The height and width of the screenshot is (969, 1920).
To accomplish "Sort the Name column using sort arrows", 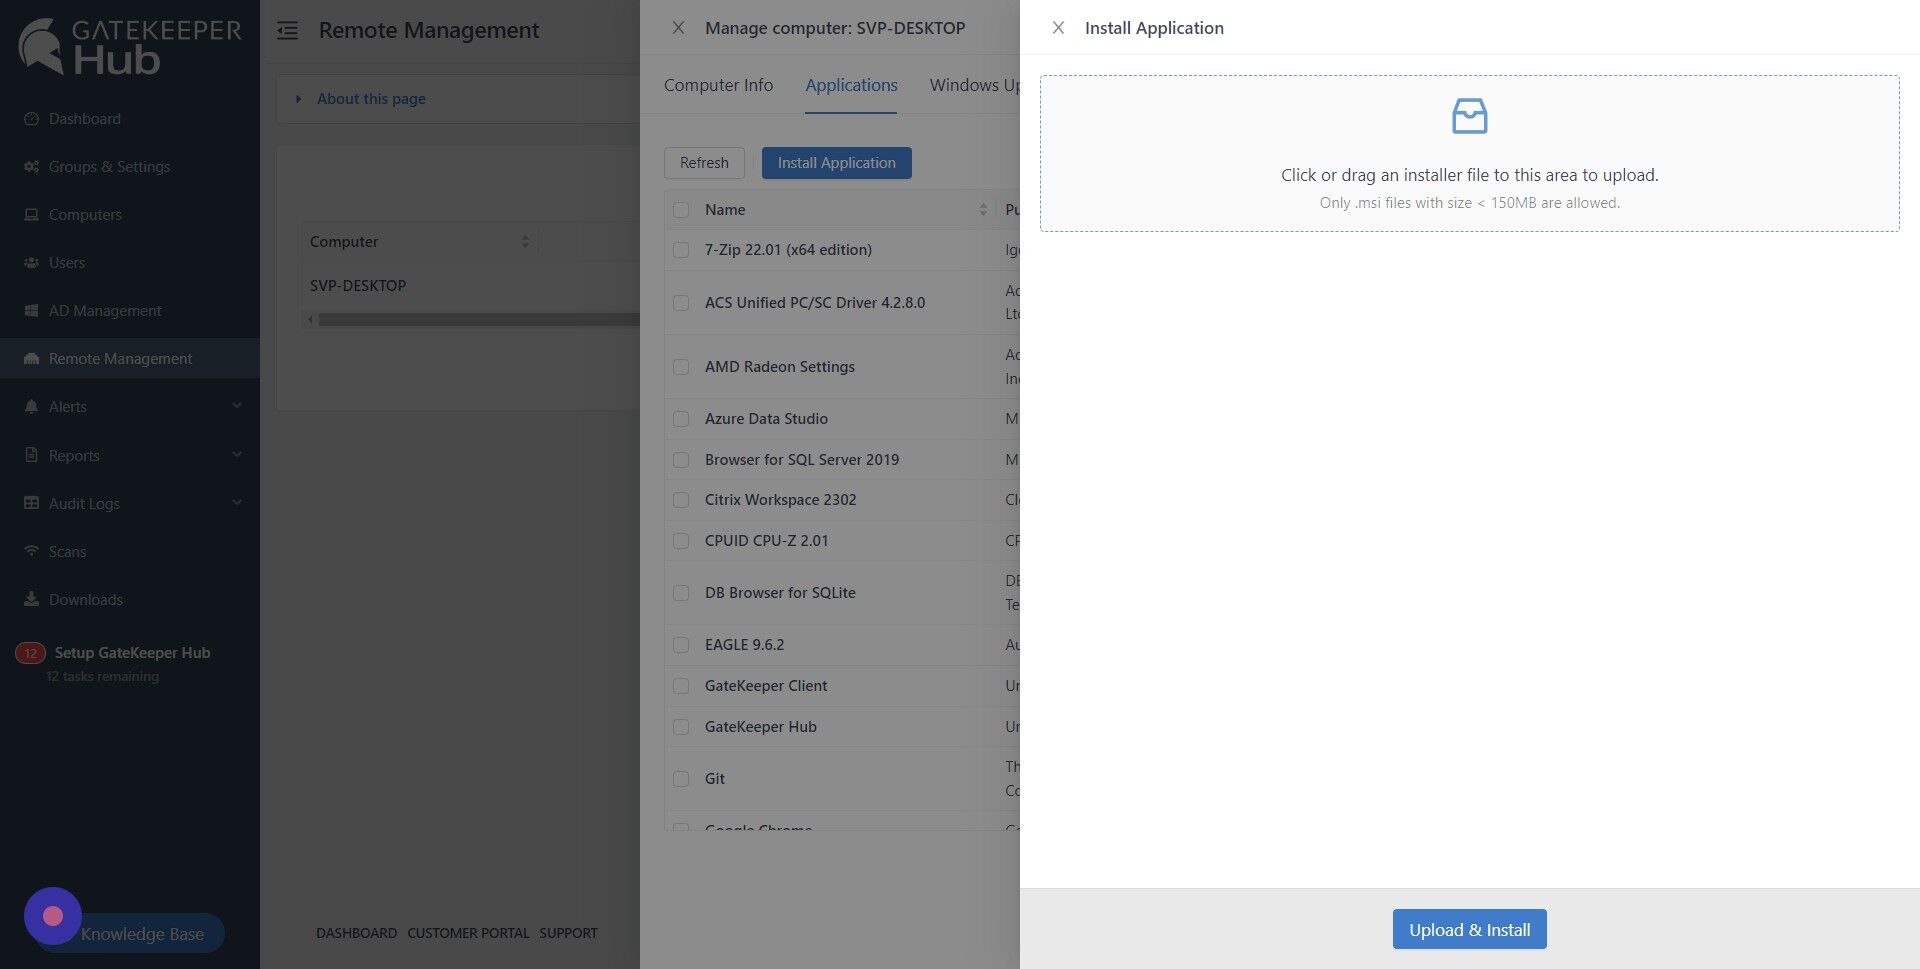I will pos(983,209).
